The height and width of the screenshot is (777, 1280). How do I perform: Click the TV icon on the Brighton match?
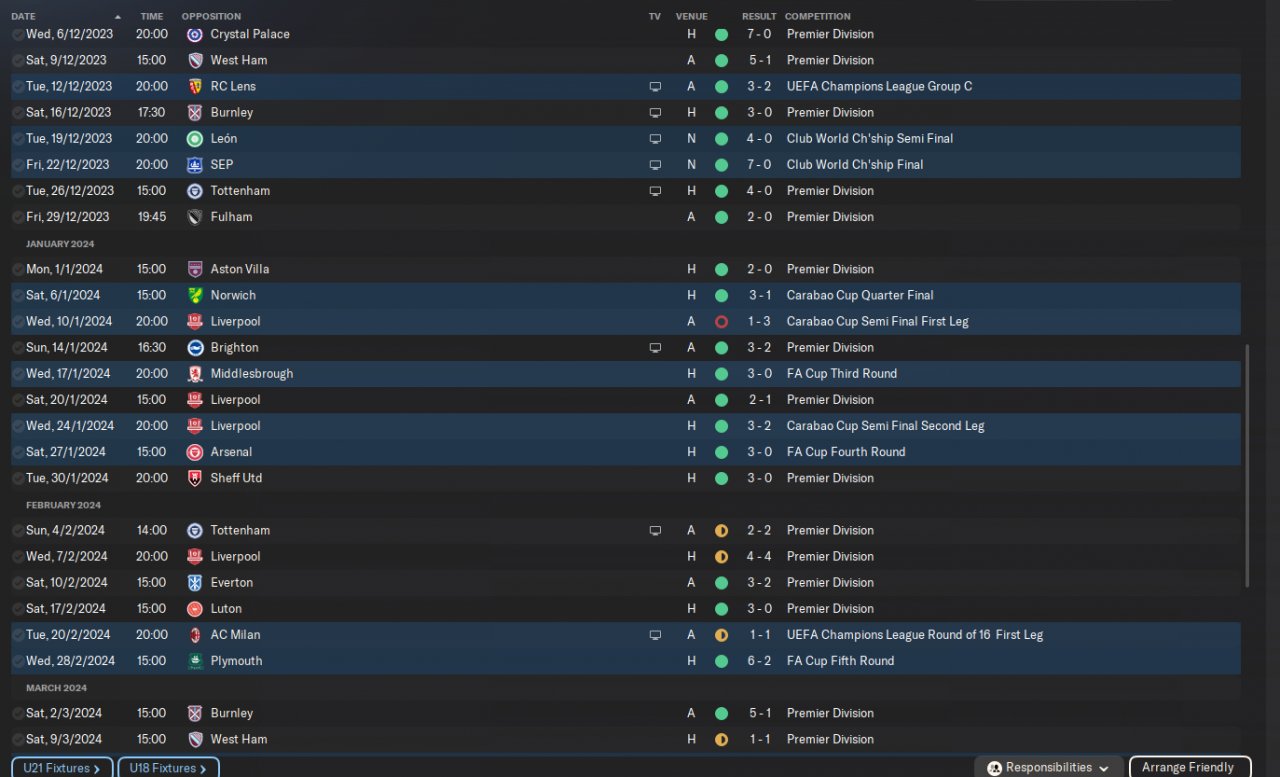[655, 348]
